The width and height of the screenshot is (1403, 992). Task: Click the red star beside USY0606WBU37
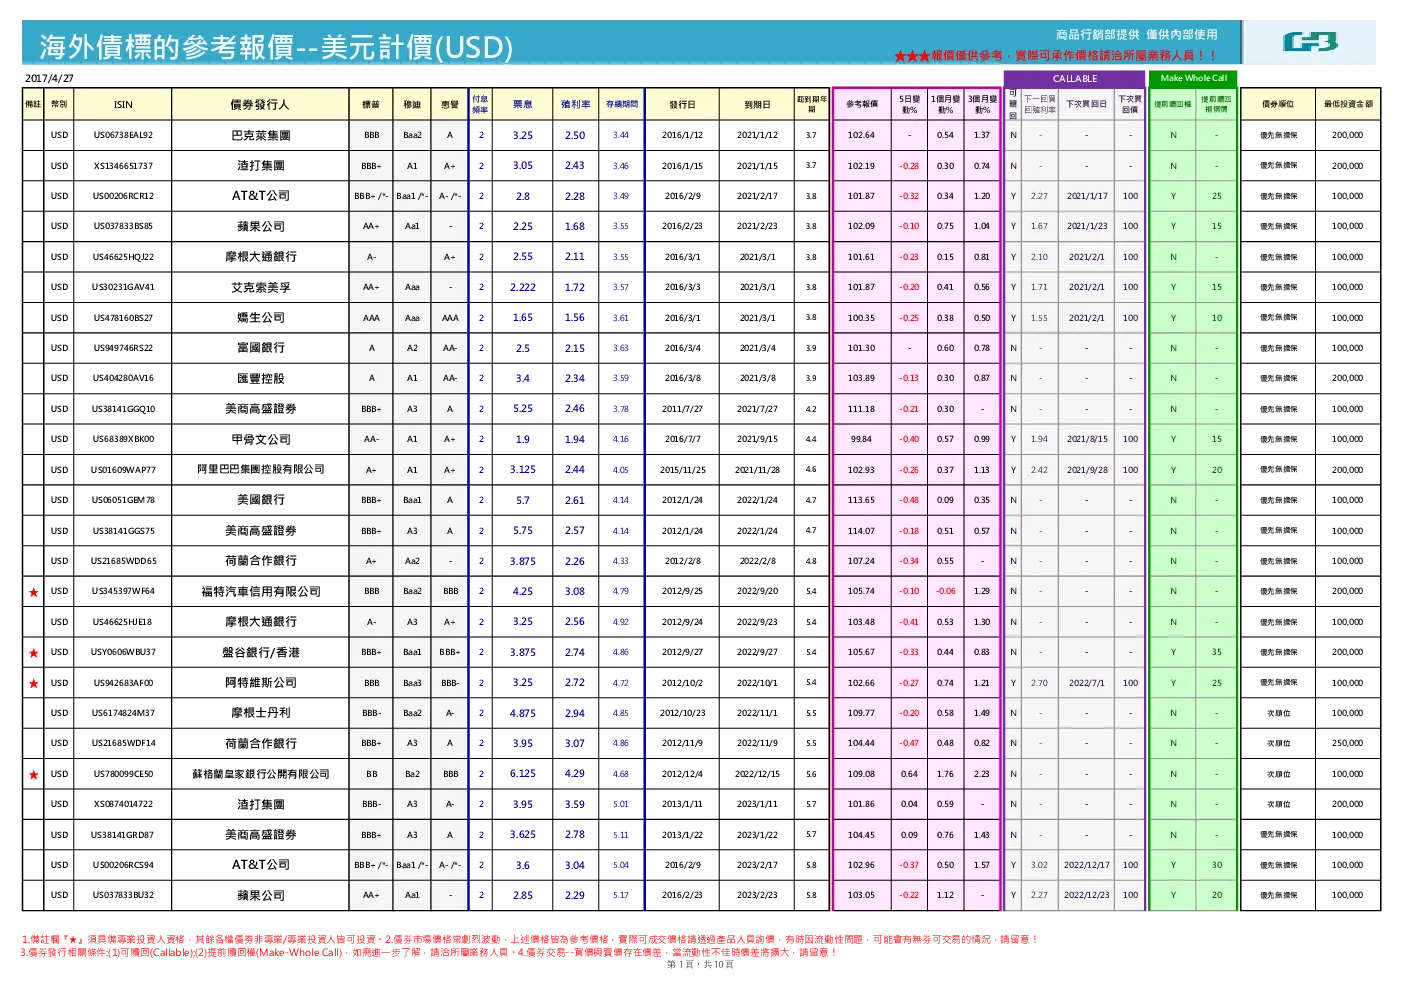33,653
